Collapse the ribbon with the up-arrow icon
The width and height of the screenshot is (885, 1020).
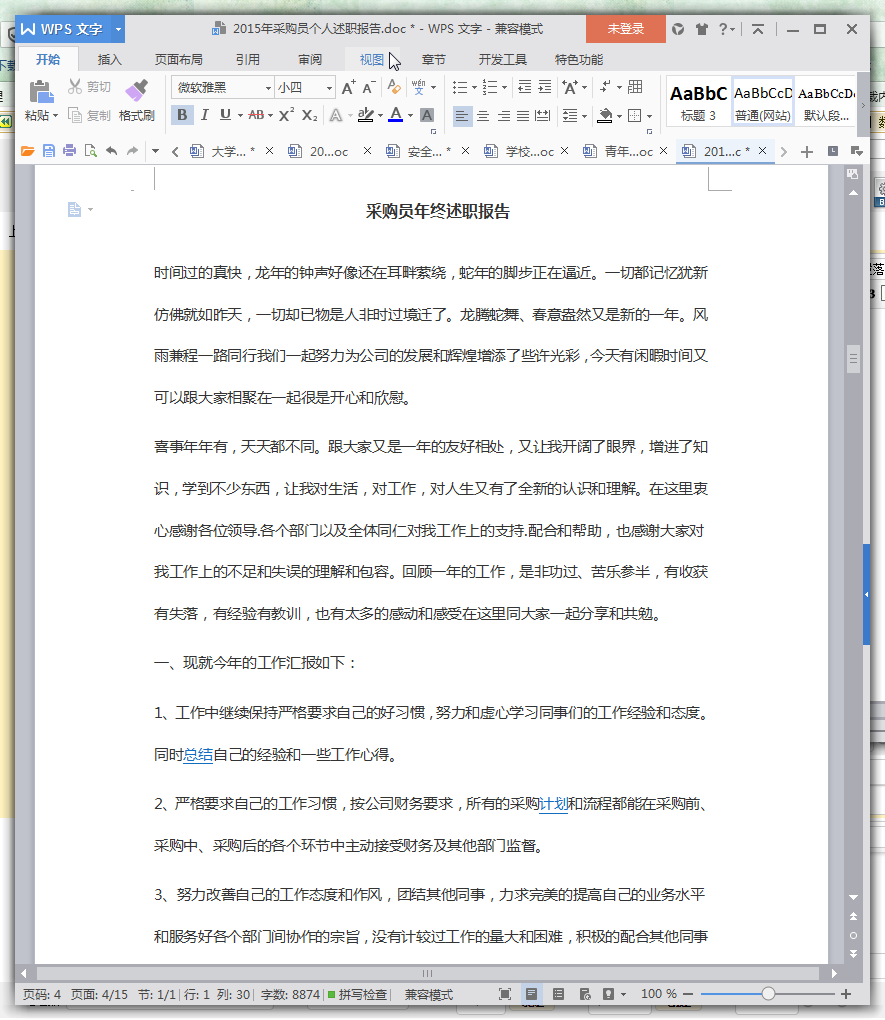click(758, 29)
